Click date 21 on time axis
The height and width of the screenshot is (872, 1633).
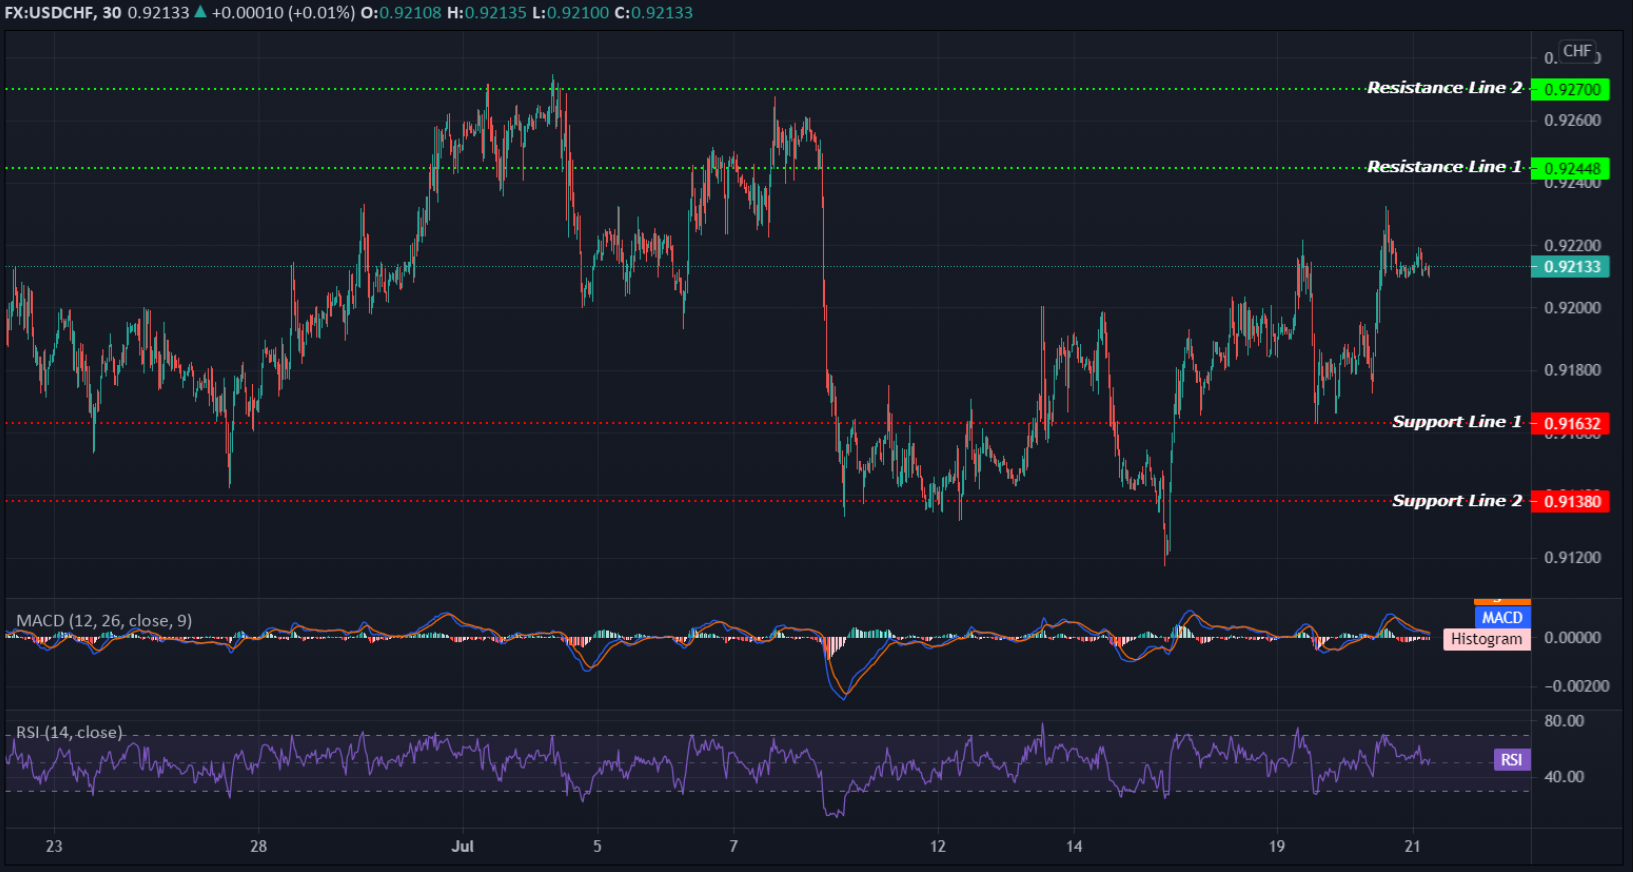(x=1412, y=847)
